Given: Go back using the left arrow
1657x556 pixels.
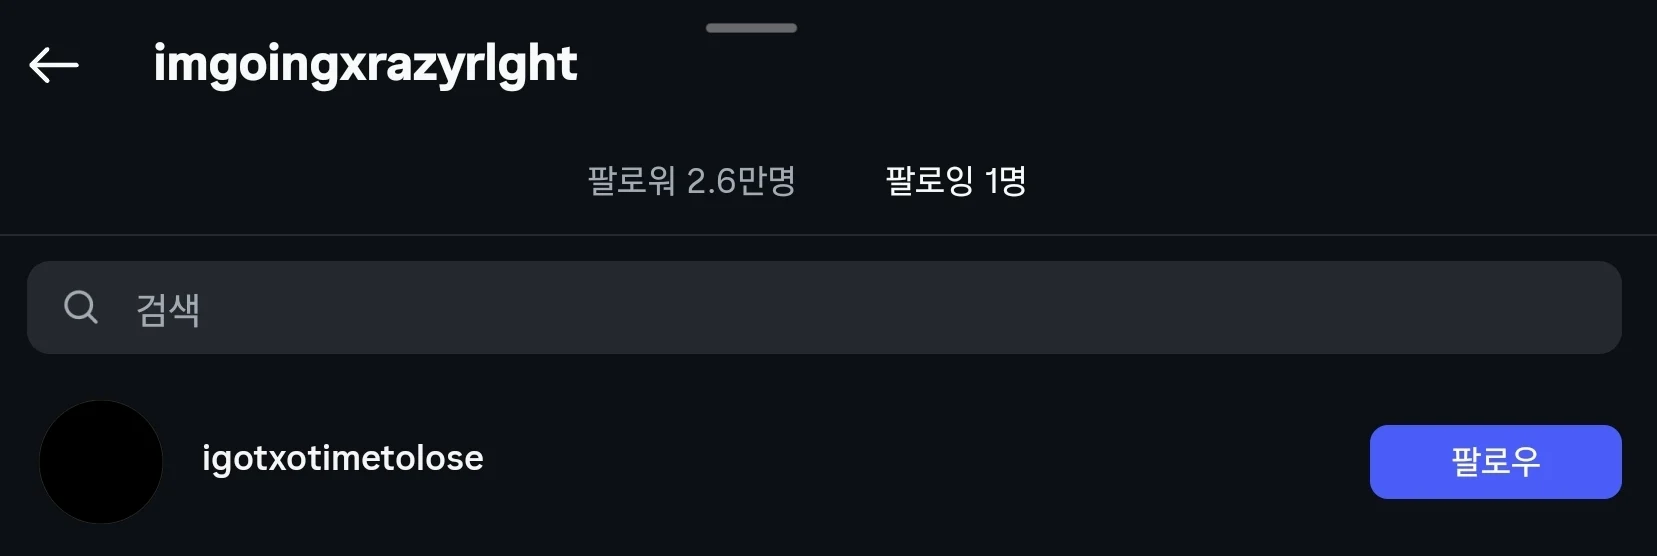Looking at the screenshot, I should [x=54, y=65].
